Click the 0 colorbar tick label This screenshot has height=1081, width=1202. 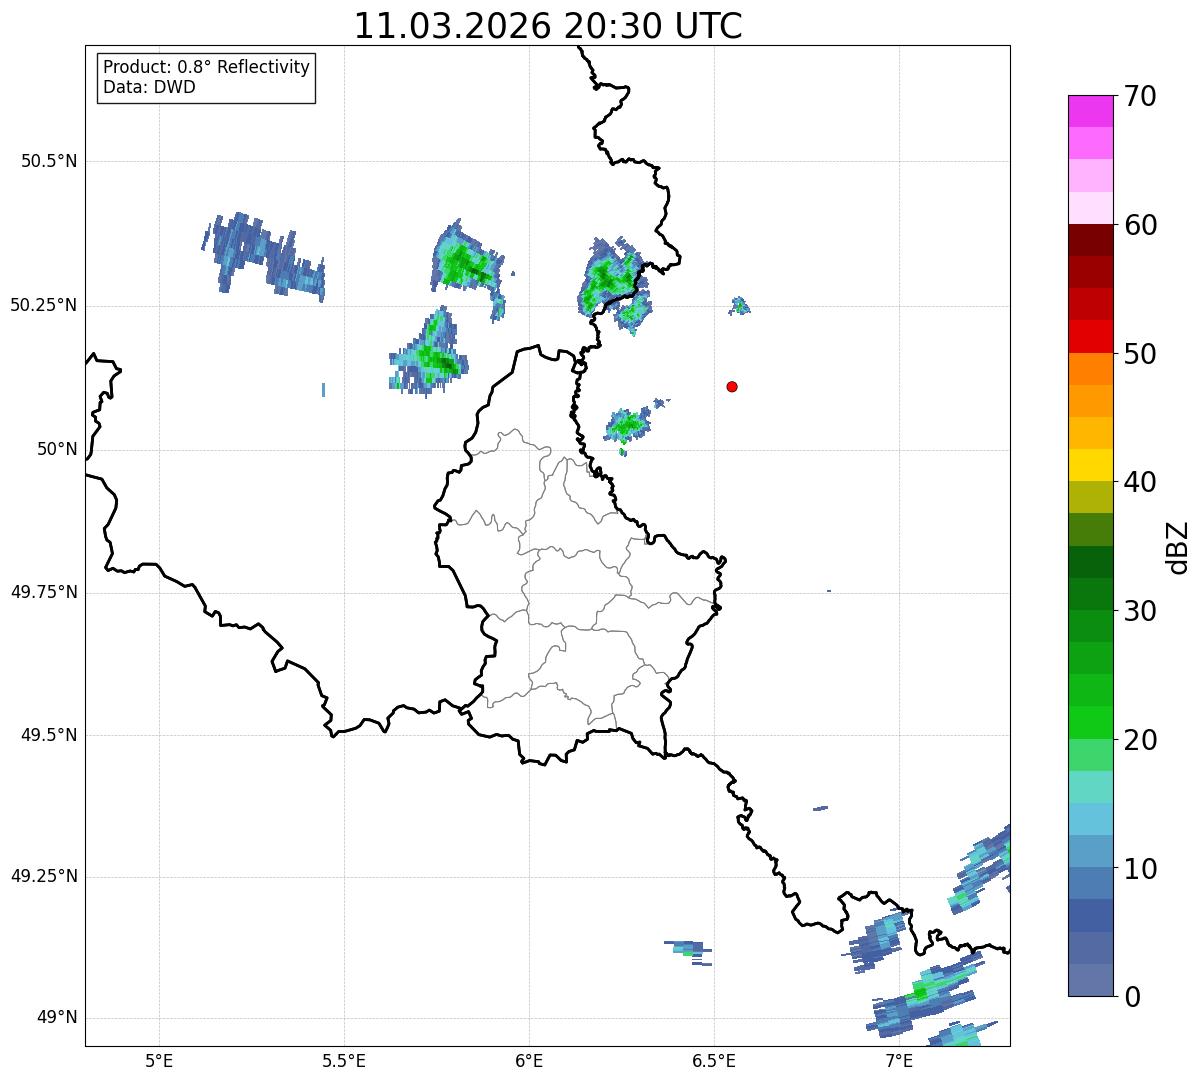point(1132,997)
